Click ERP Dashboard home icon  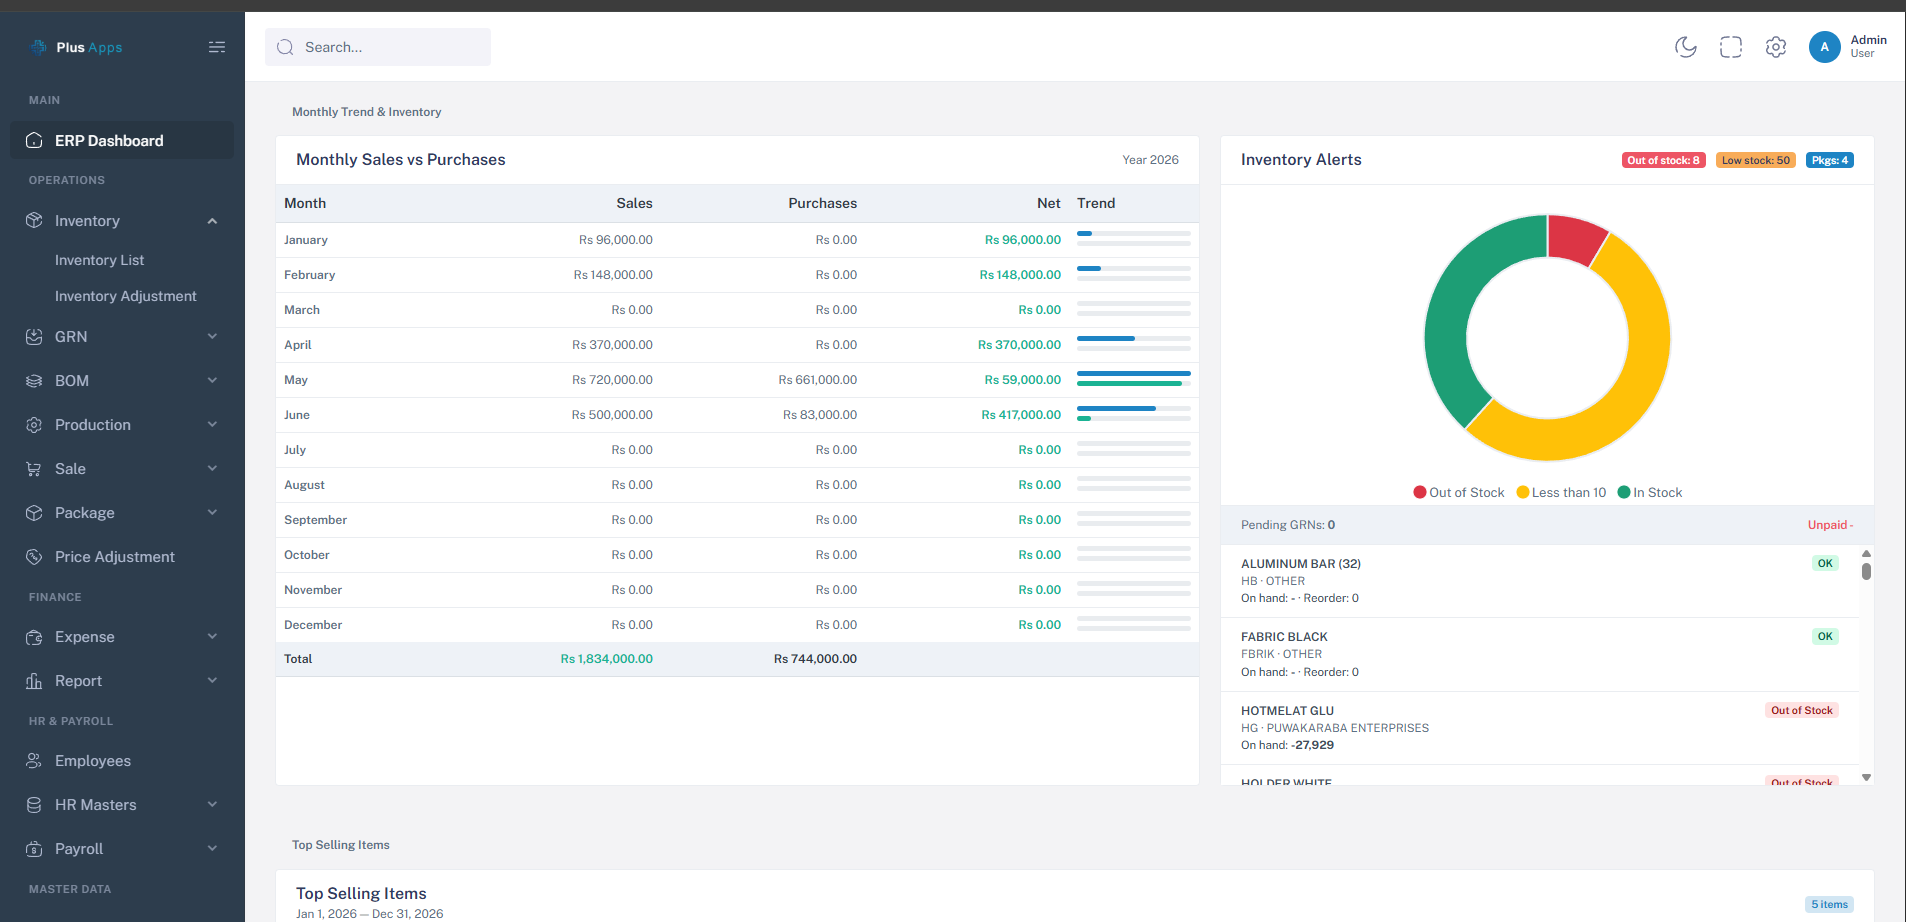coord(34,140)
